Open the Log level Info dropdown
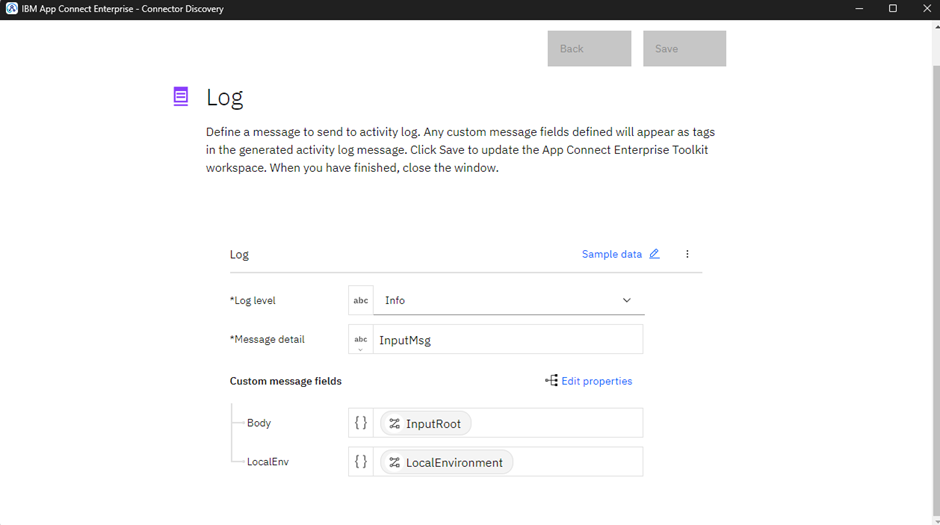The width and height of the screenshot is (940, 525). pyautogui.click(x=500, y=300)
